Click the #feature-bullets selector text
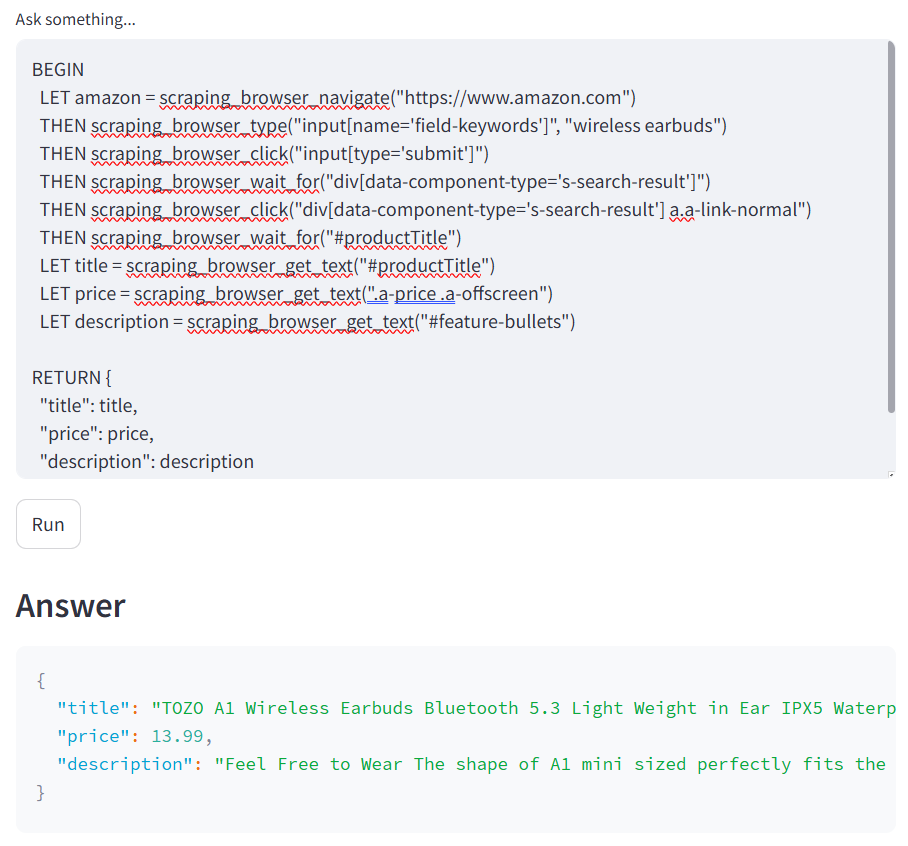 pos(495,322)
